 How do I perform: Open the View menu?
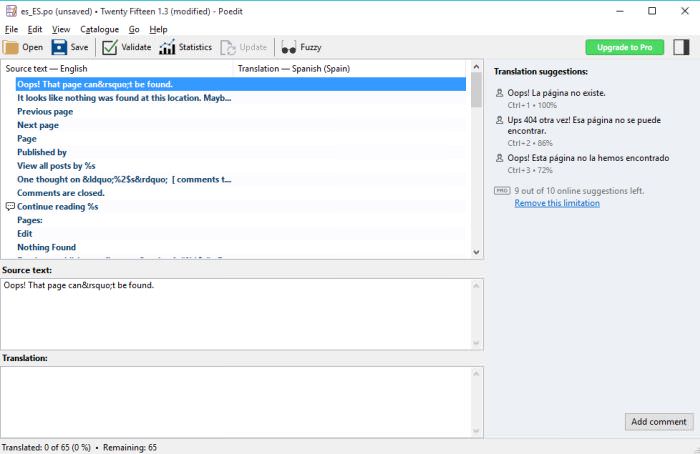tap(61, 29)
